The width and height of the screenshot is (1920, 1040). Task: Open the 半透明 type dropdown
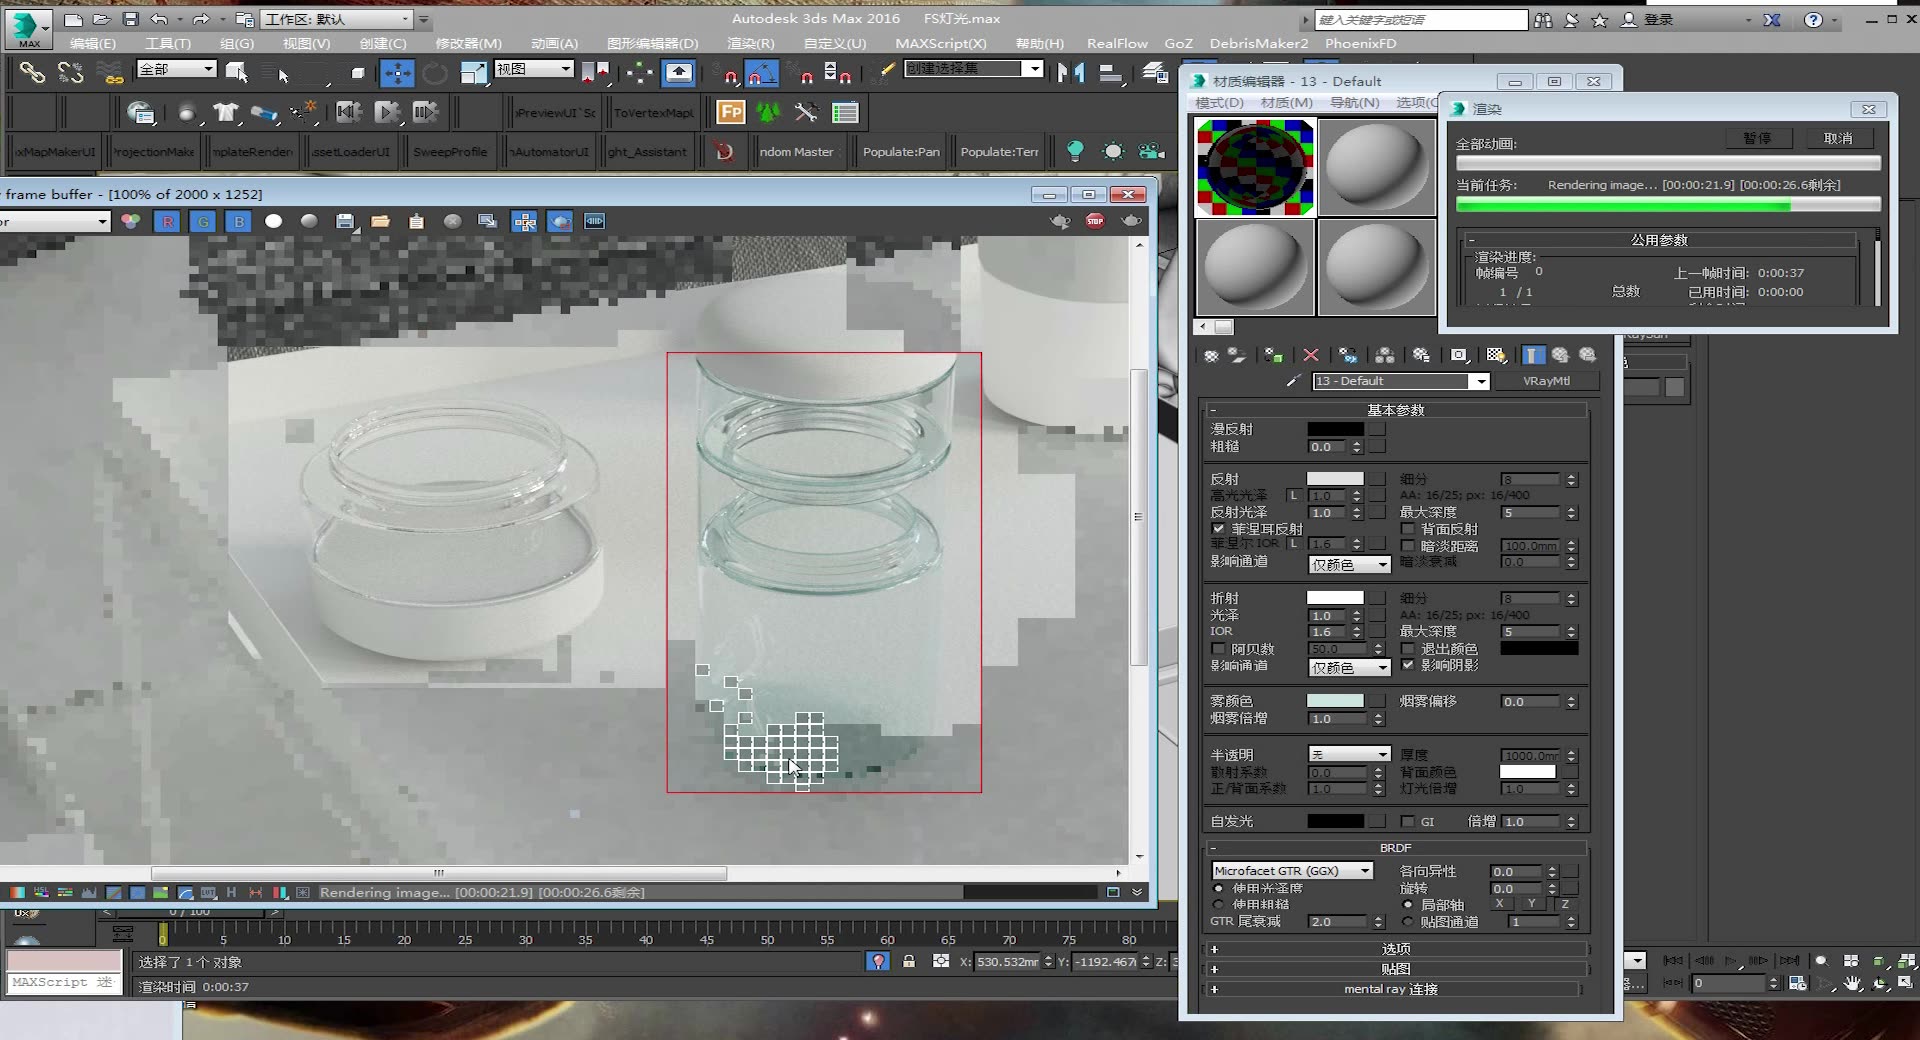coord(1349,755)
